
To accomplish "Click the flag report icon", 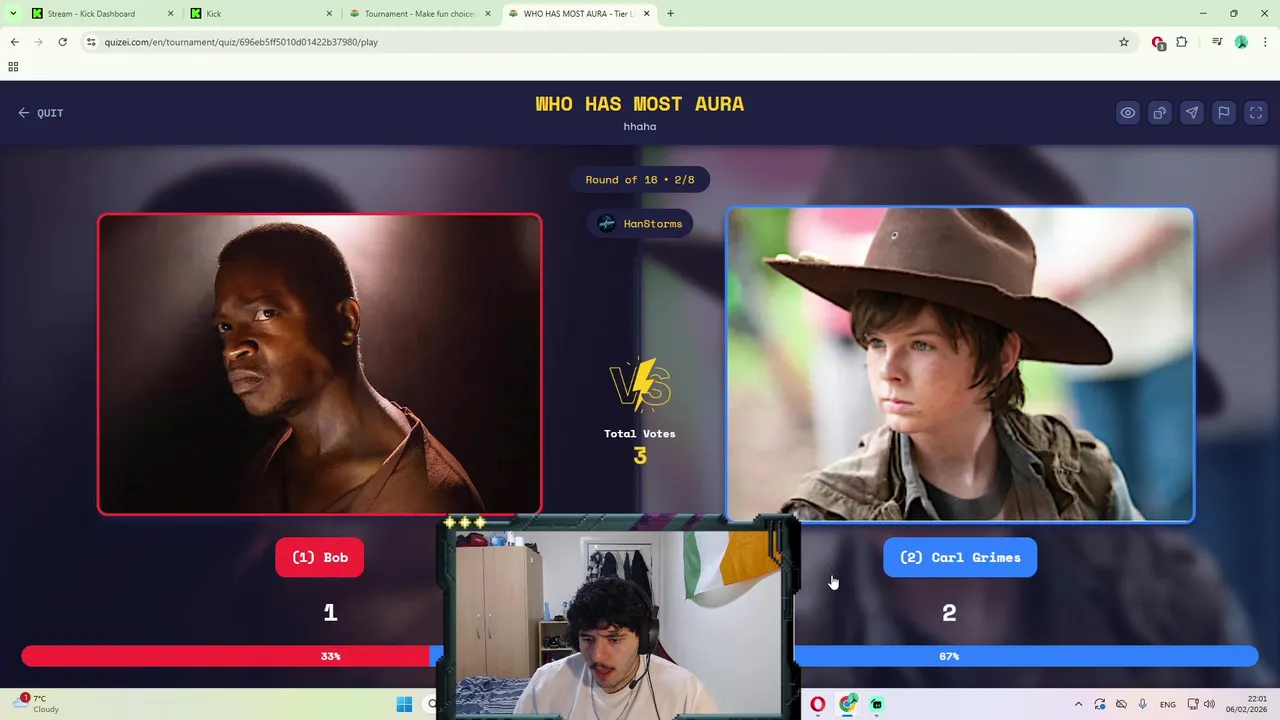I will point(1224,113).
